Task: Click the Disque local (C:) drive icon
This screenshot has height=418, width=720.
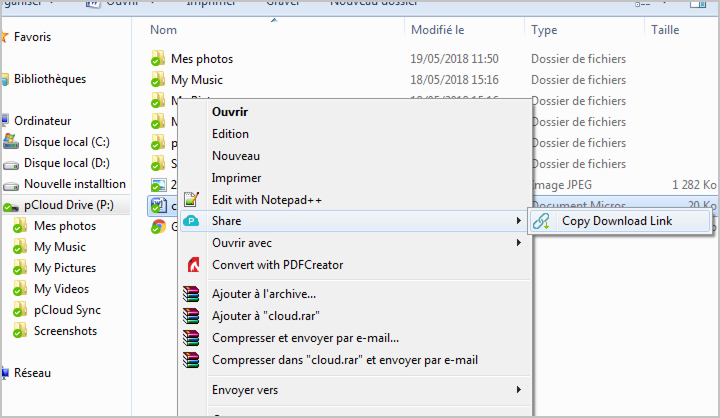Action: coord(11,142)
